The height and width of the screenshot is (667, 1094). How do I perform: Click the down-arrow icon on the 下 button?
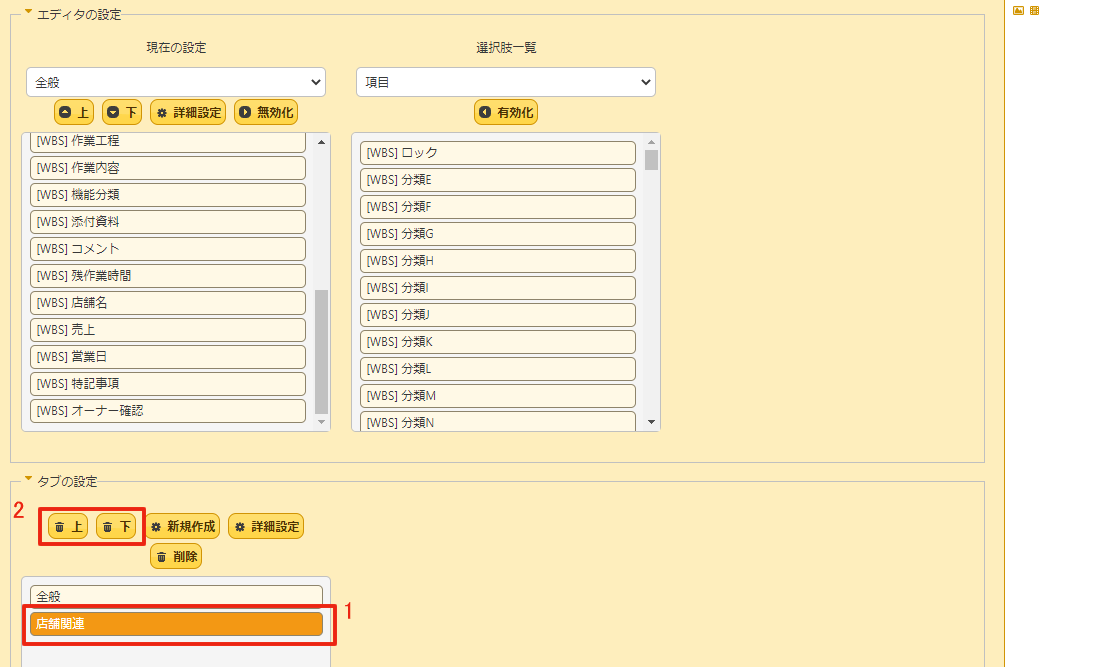click(111, 112)
